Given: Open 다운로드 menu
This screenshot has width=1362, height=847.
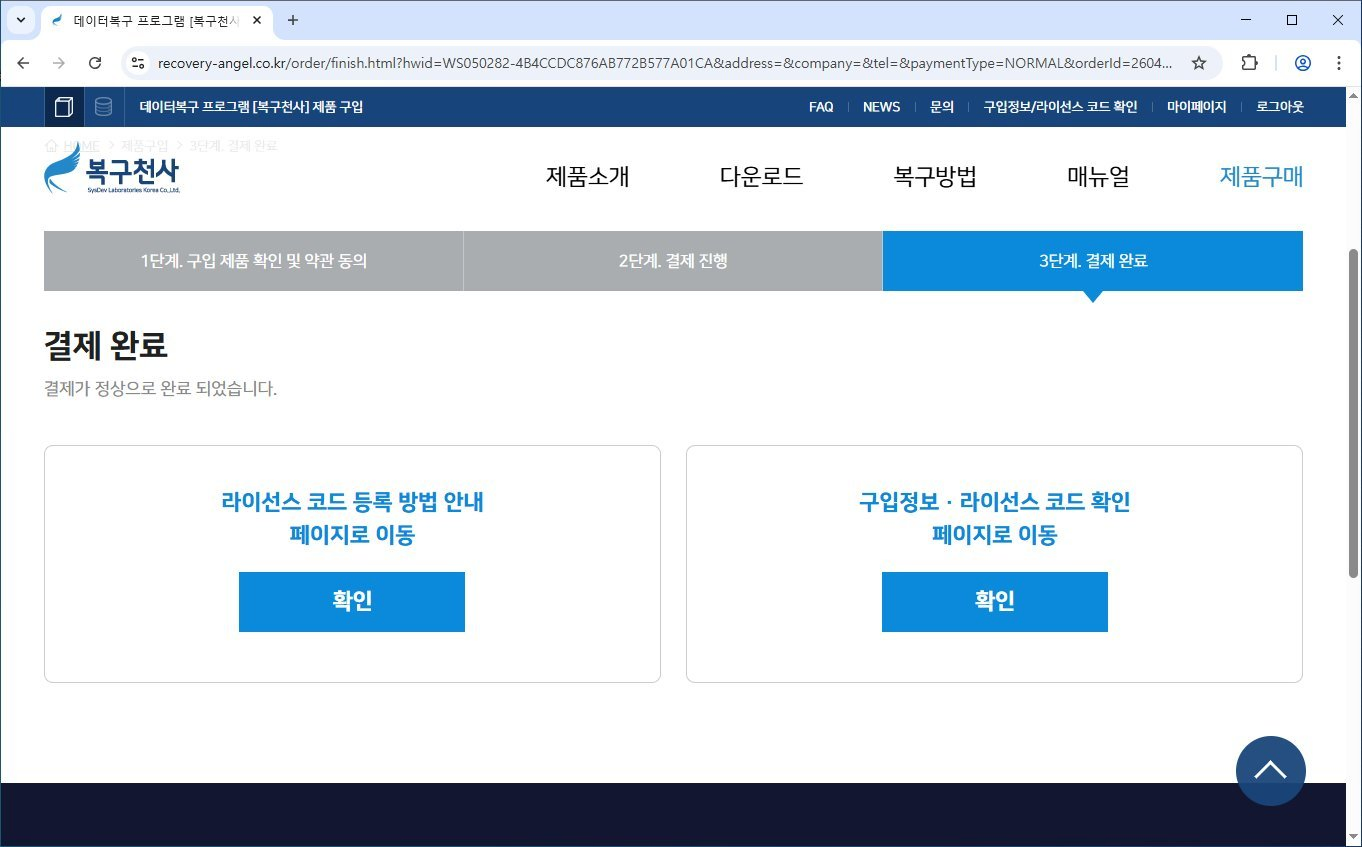Looking at the screenshot, I should point(761,177).
